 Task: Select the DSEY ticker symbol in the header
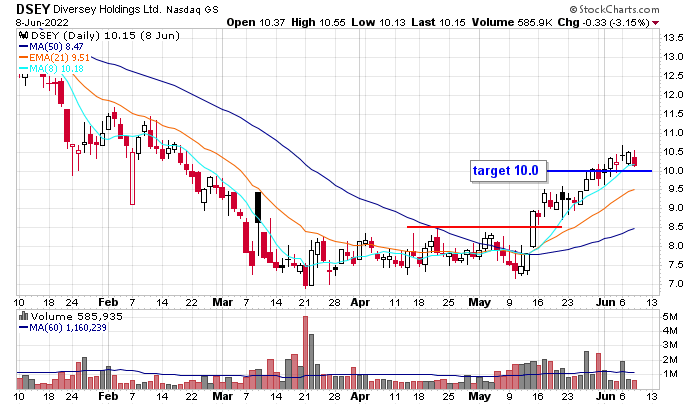[x=33, y=9]
